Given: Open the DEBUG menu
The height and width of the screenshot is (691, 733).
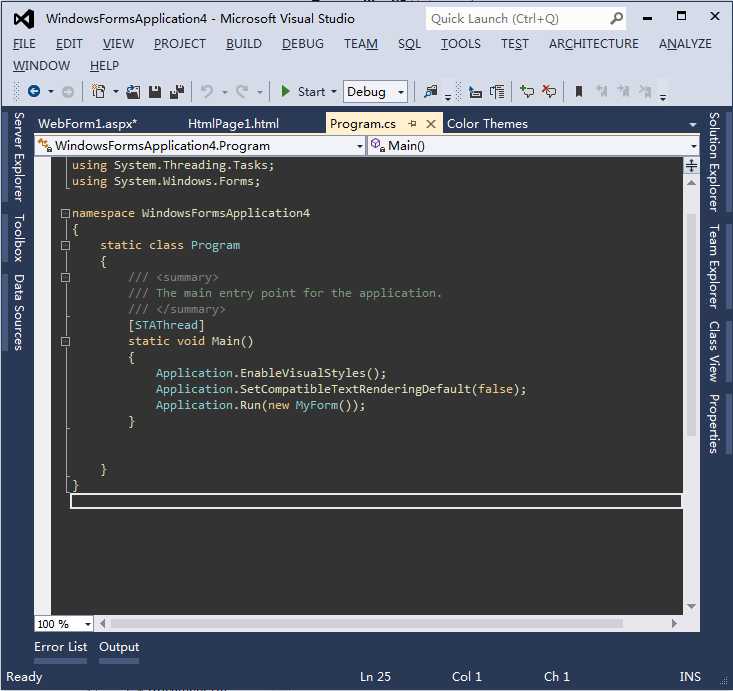Looking at the screenshot, I should point(303,43).
